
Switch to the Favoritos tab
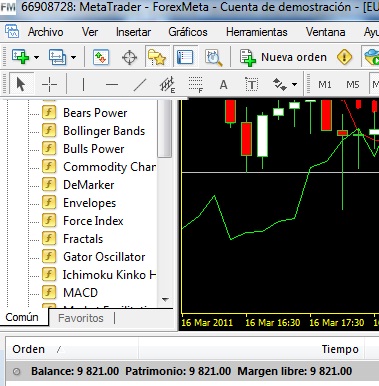tap(81, 318)
